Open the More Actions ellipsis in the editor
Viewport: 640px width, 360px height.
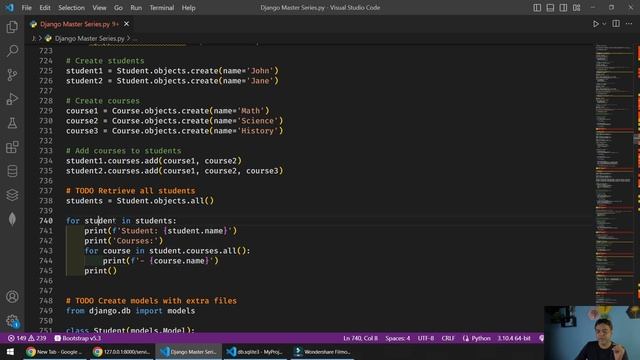(x=629, y=24)
